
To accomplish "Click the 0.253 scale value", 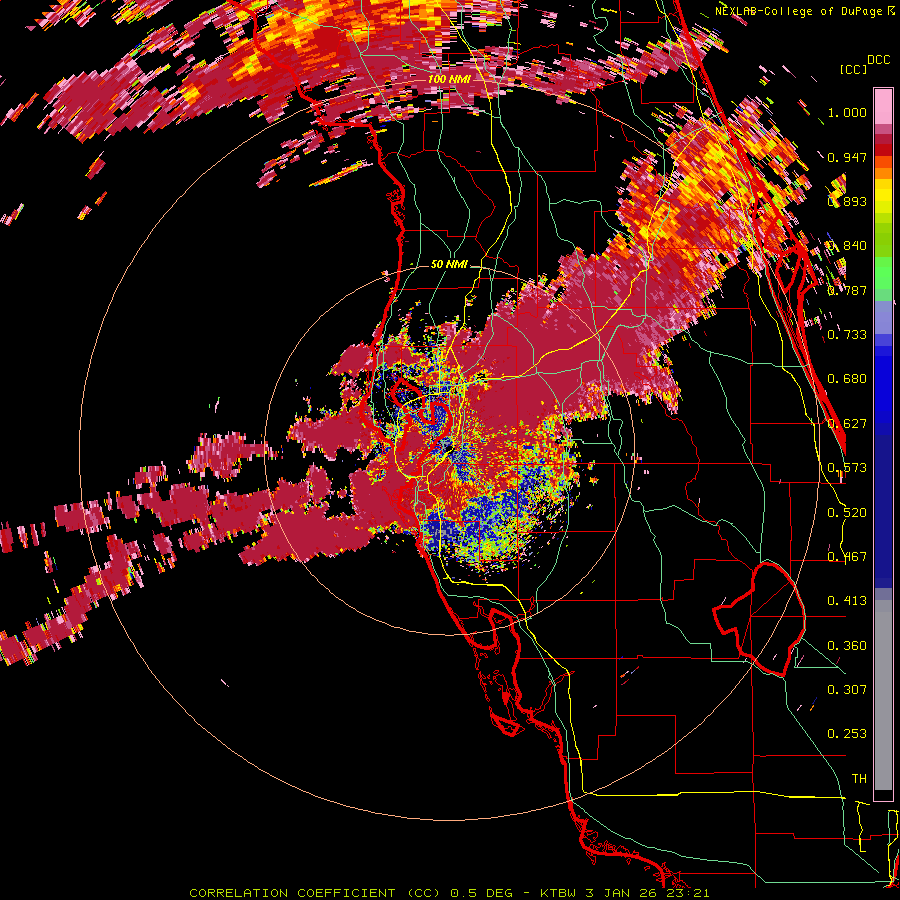I will [x=847, y=734].
